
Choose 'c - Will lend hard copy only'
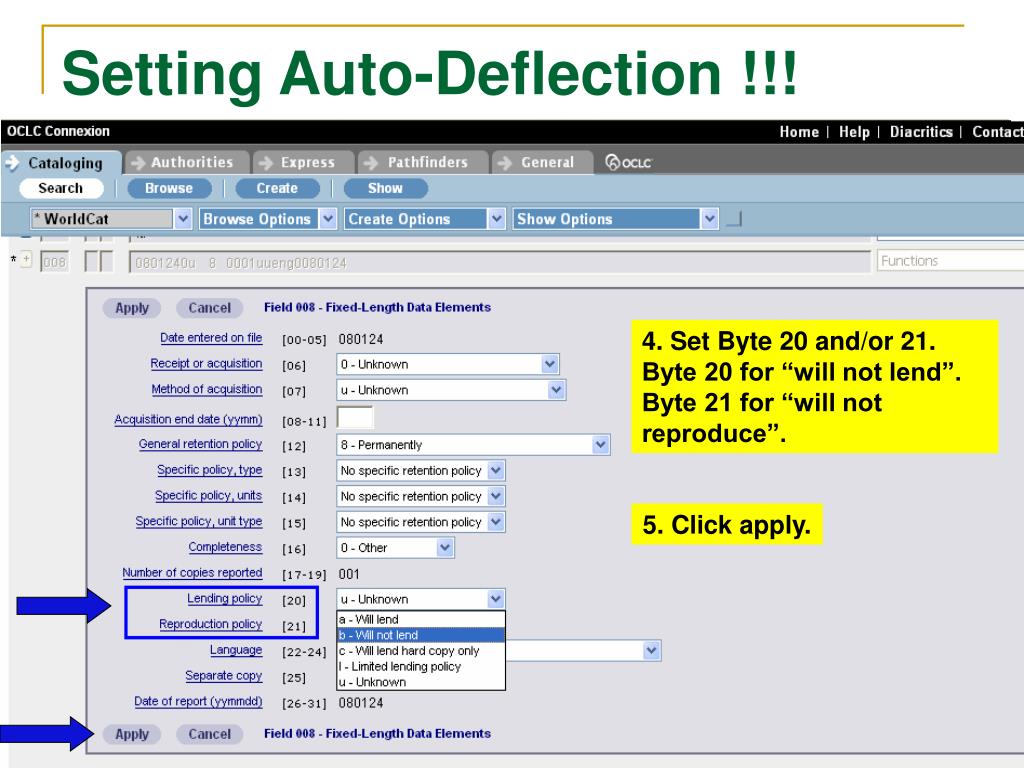[x=421, y=650]
